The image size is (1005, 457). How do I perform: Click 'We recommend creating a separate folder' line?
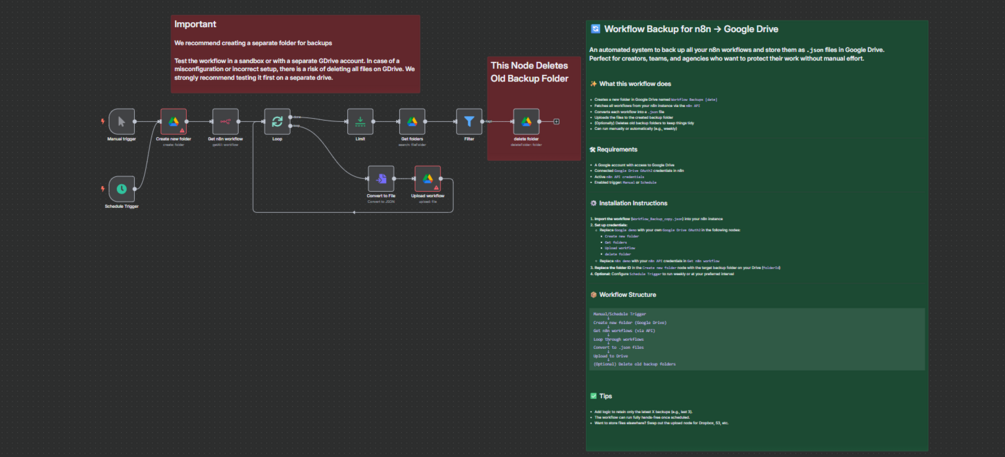(x=253, y=43)
